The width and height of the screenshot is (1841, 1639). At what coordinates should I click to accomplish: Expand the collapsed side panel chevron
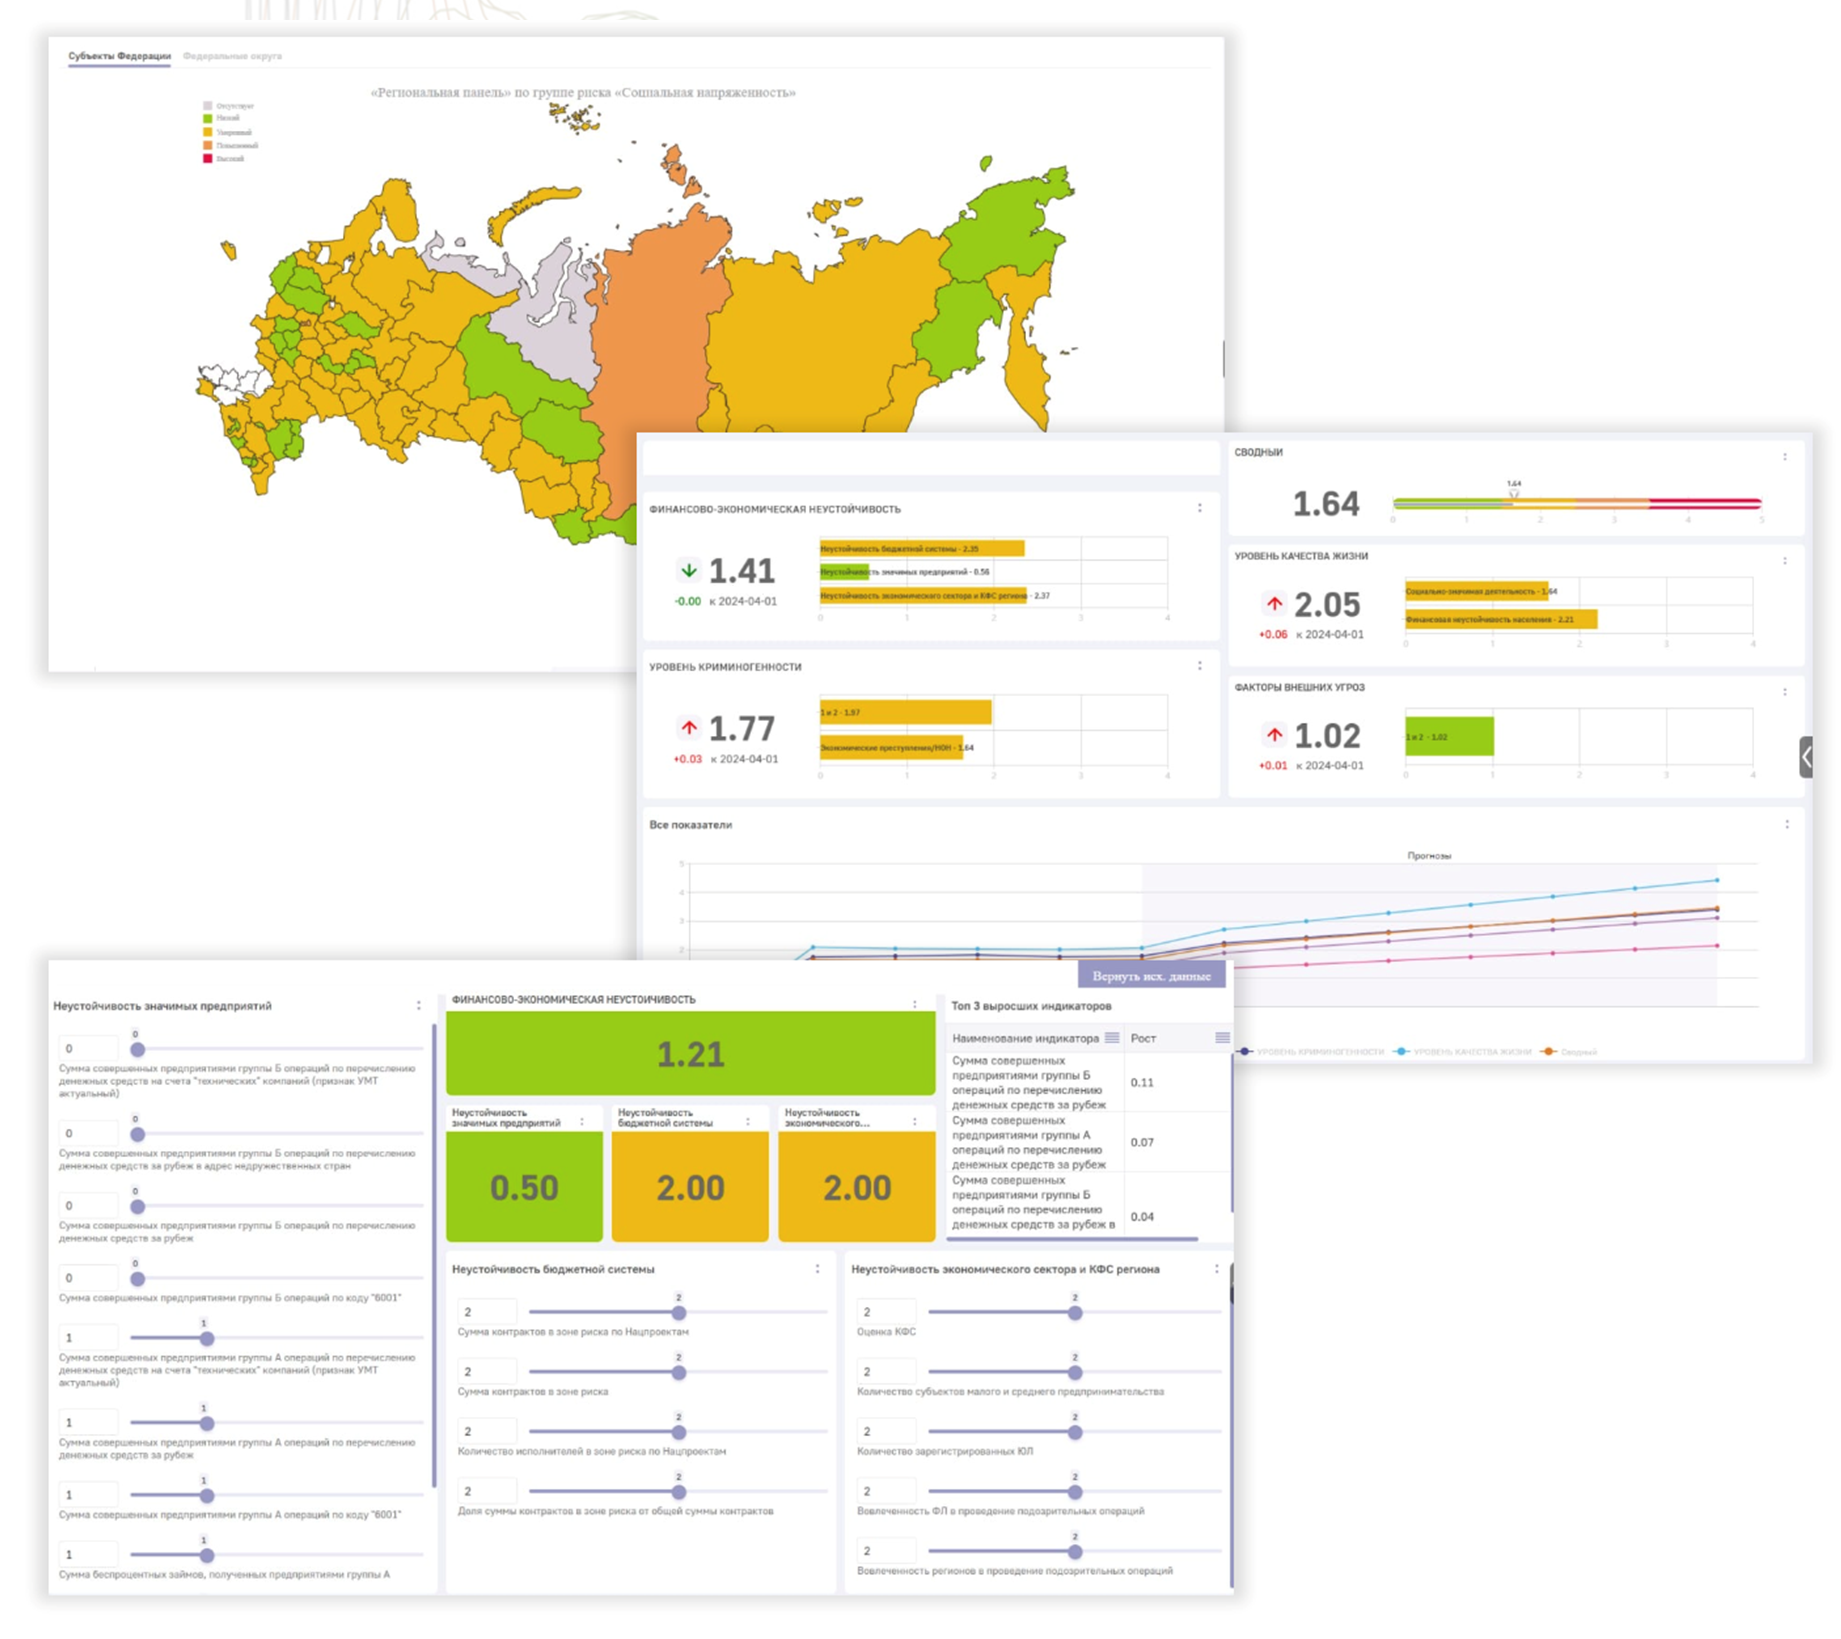(x=1805, y=757)
